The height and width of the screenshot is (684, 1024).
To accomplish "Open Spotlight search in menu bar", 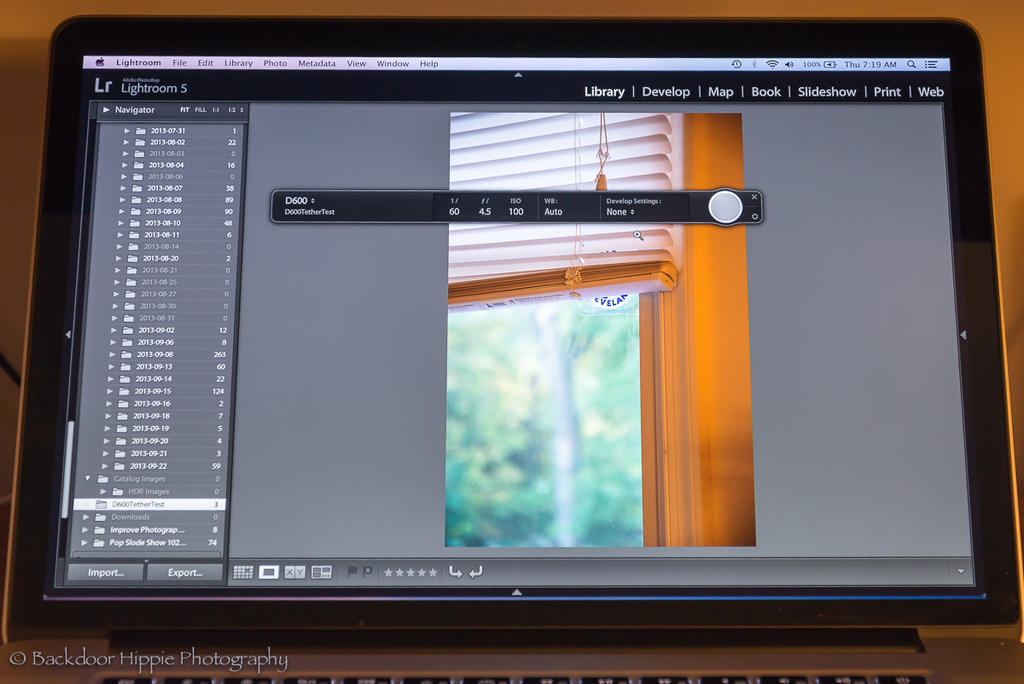I will pyautogui.click(x=911, y=64).
